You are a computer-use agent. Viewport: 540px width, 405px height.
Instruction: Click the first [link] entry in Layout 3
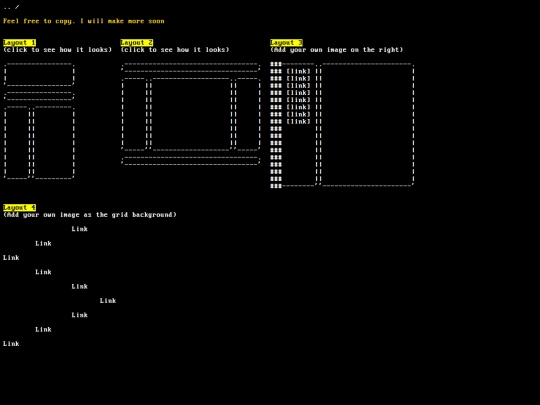pyautogui.click(x=299, y=71)
